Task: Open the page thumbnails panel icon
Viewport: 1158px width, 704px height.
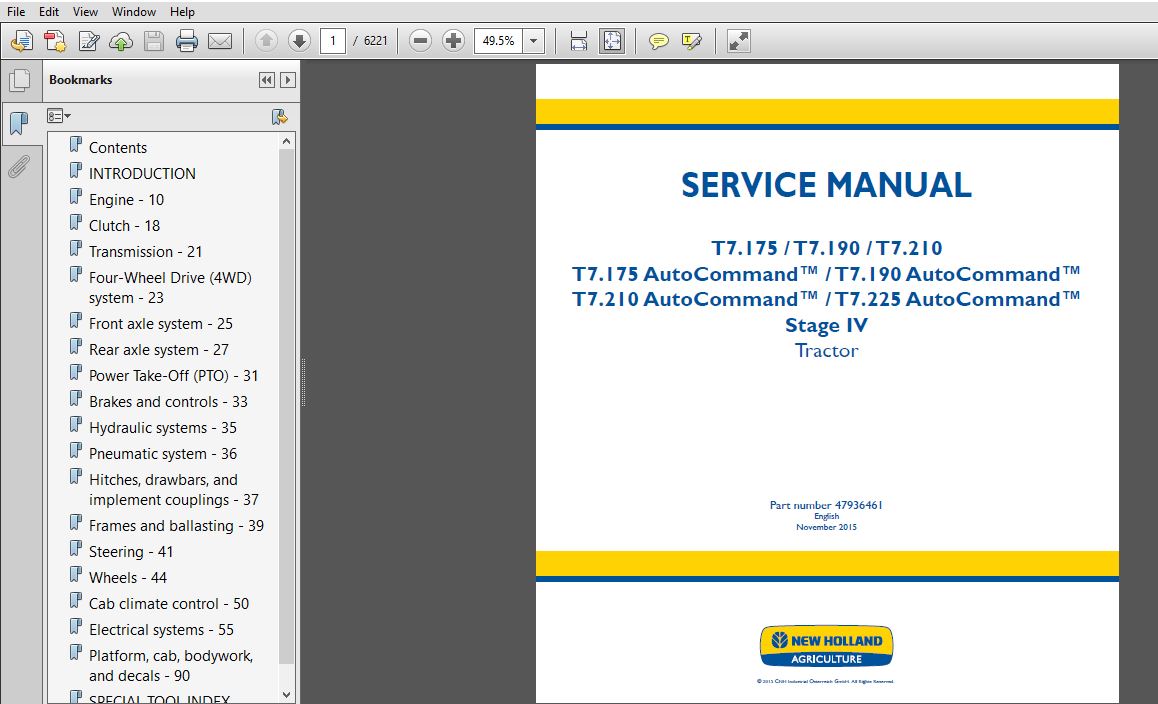Action: (x=20, y=81)
